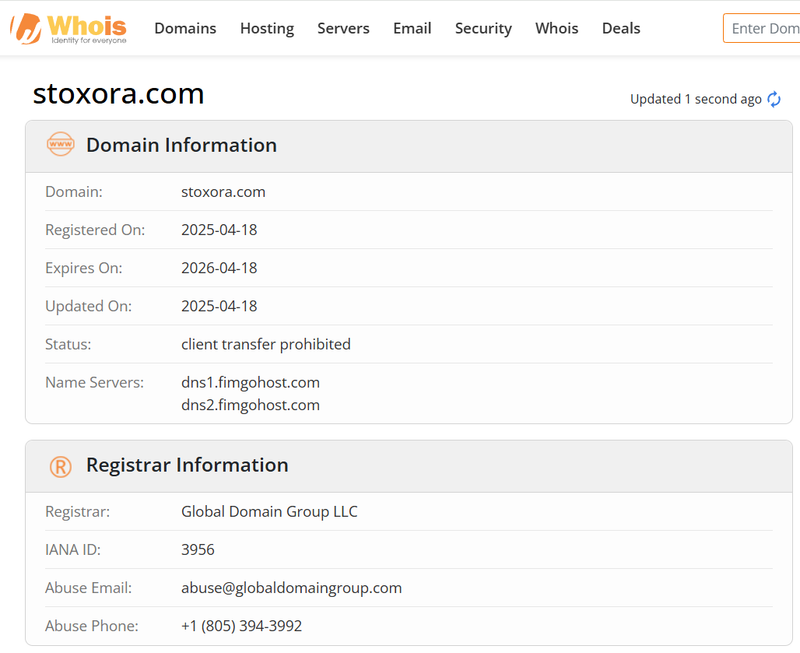
Task: Click the Domain value stoxora.com
Action: 223,192
